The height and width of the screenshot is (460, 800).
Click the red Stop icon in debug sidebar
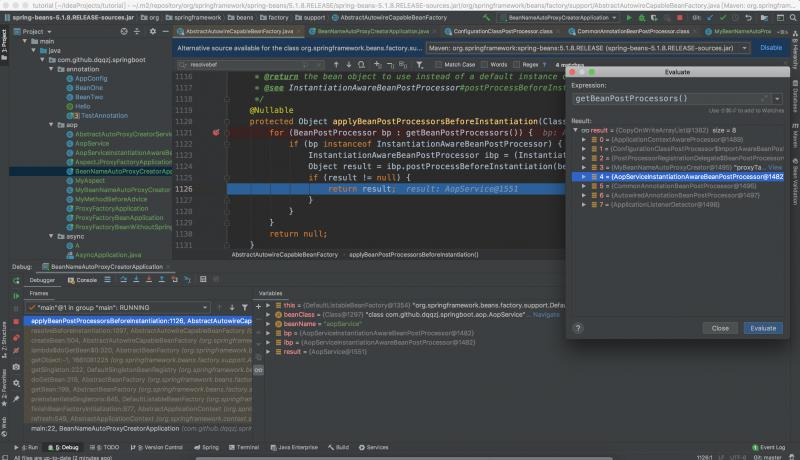click(x=16, y=322)
